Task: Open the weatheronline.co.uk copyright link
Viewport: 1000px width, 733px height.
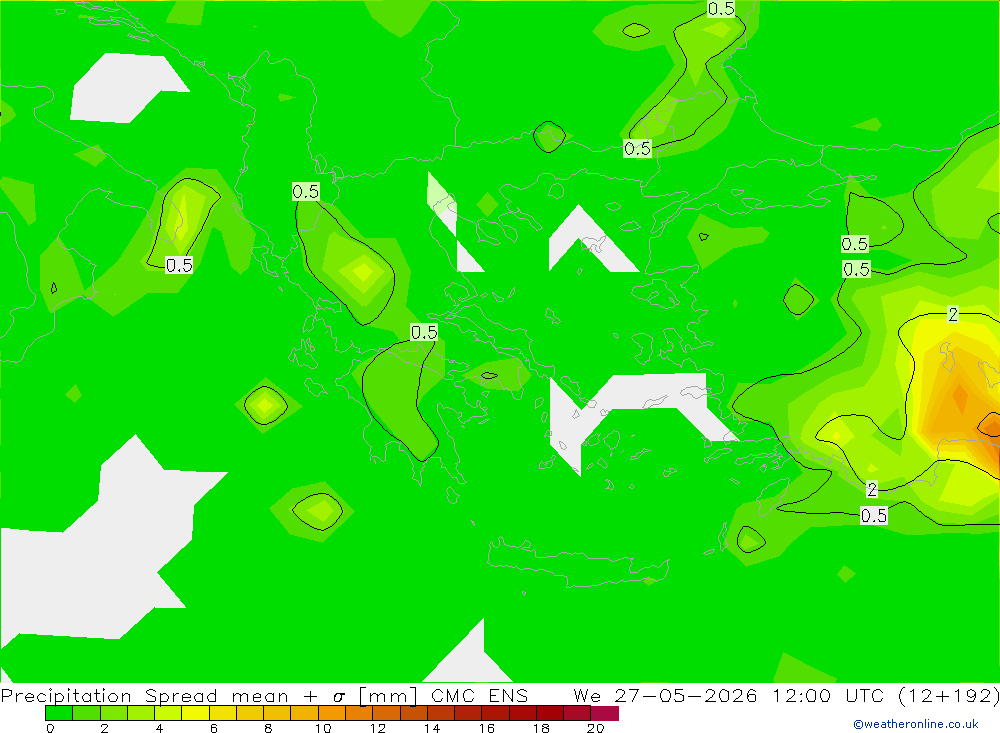Action: point(916,724)
